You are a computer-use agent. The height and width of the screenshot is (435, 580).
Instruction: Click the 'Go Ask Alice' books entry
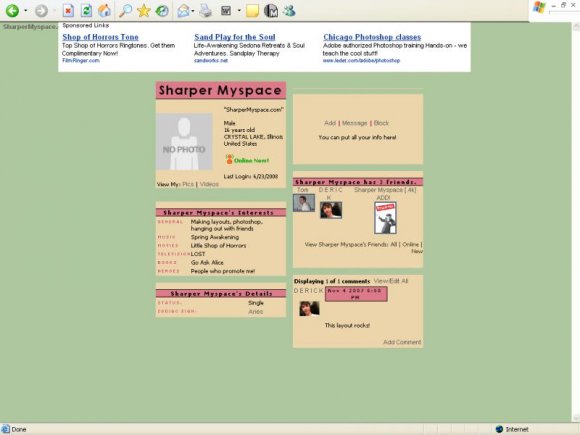pyautogui.click(x=207, y=263)
